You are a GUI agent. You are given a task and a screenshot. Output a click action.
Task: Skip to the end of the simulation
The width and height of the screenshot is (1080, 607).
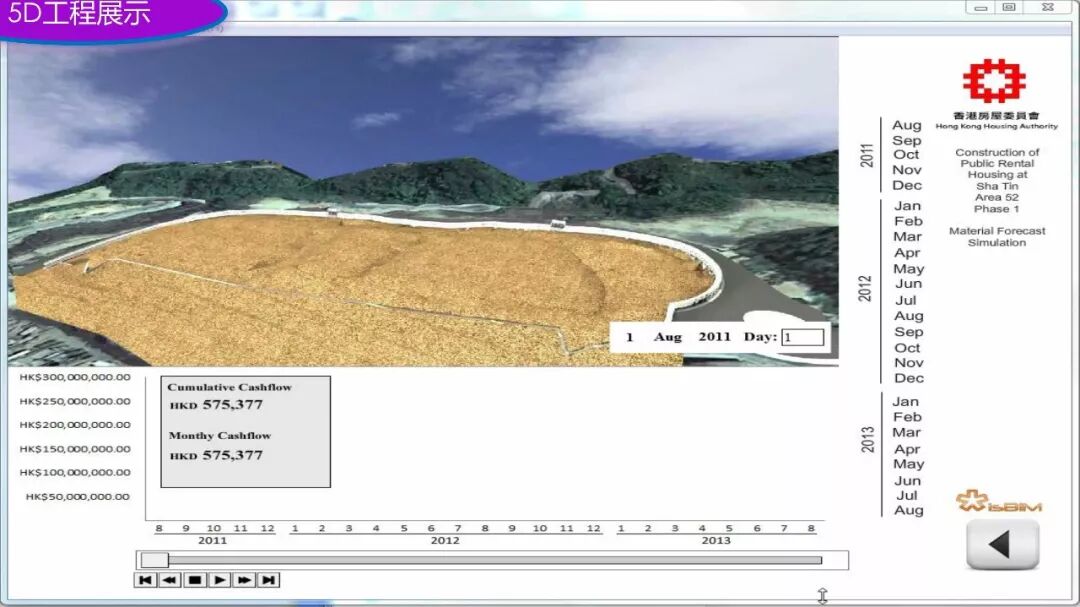(269, 580)
